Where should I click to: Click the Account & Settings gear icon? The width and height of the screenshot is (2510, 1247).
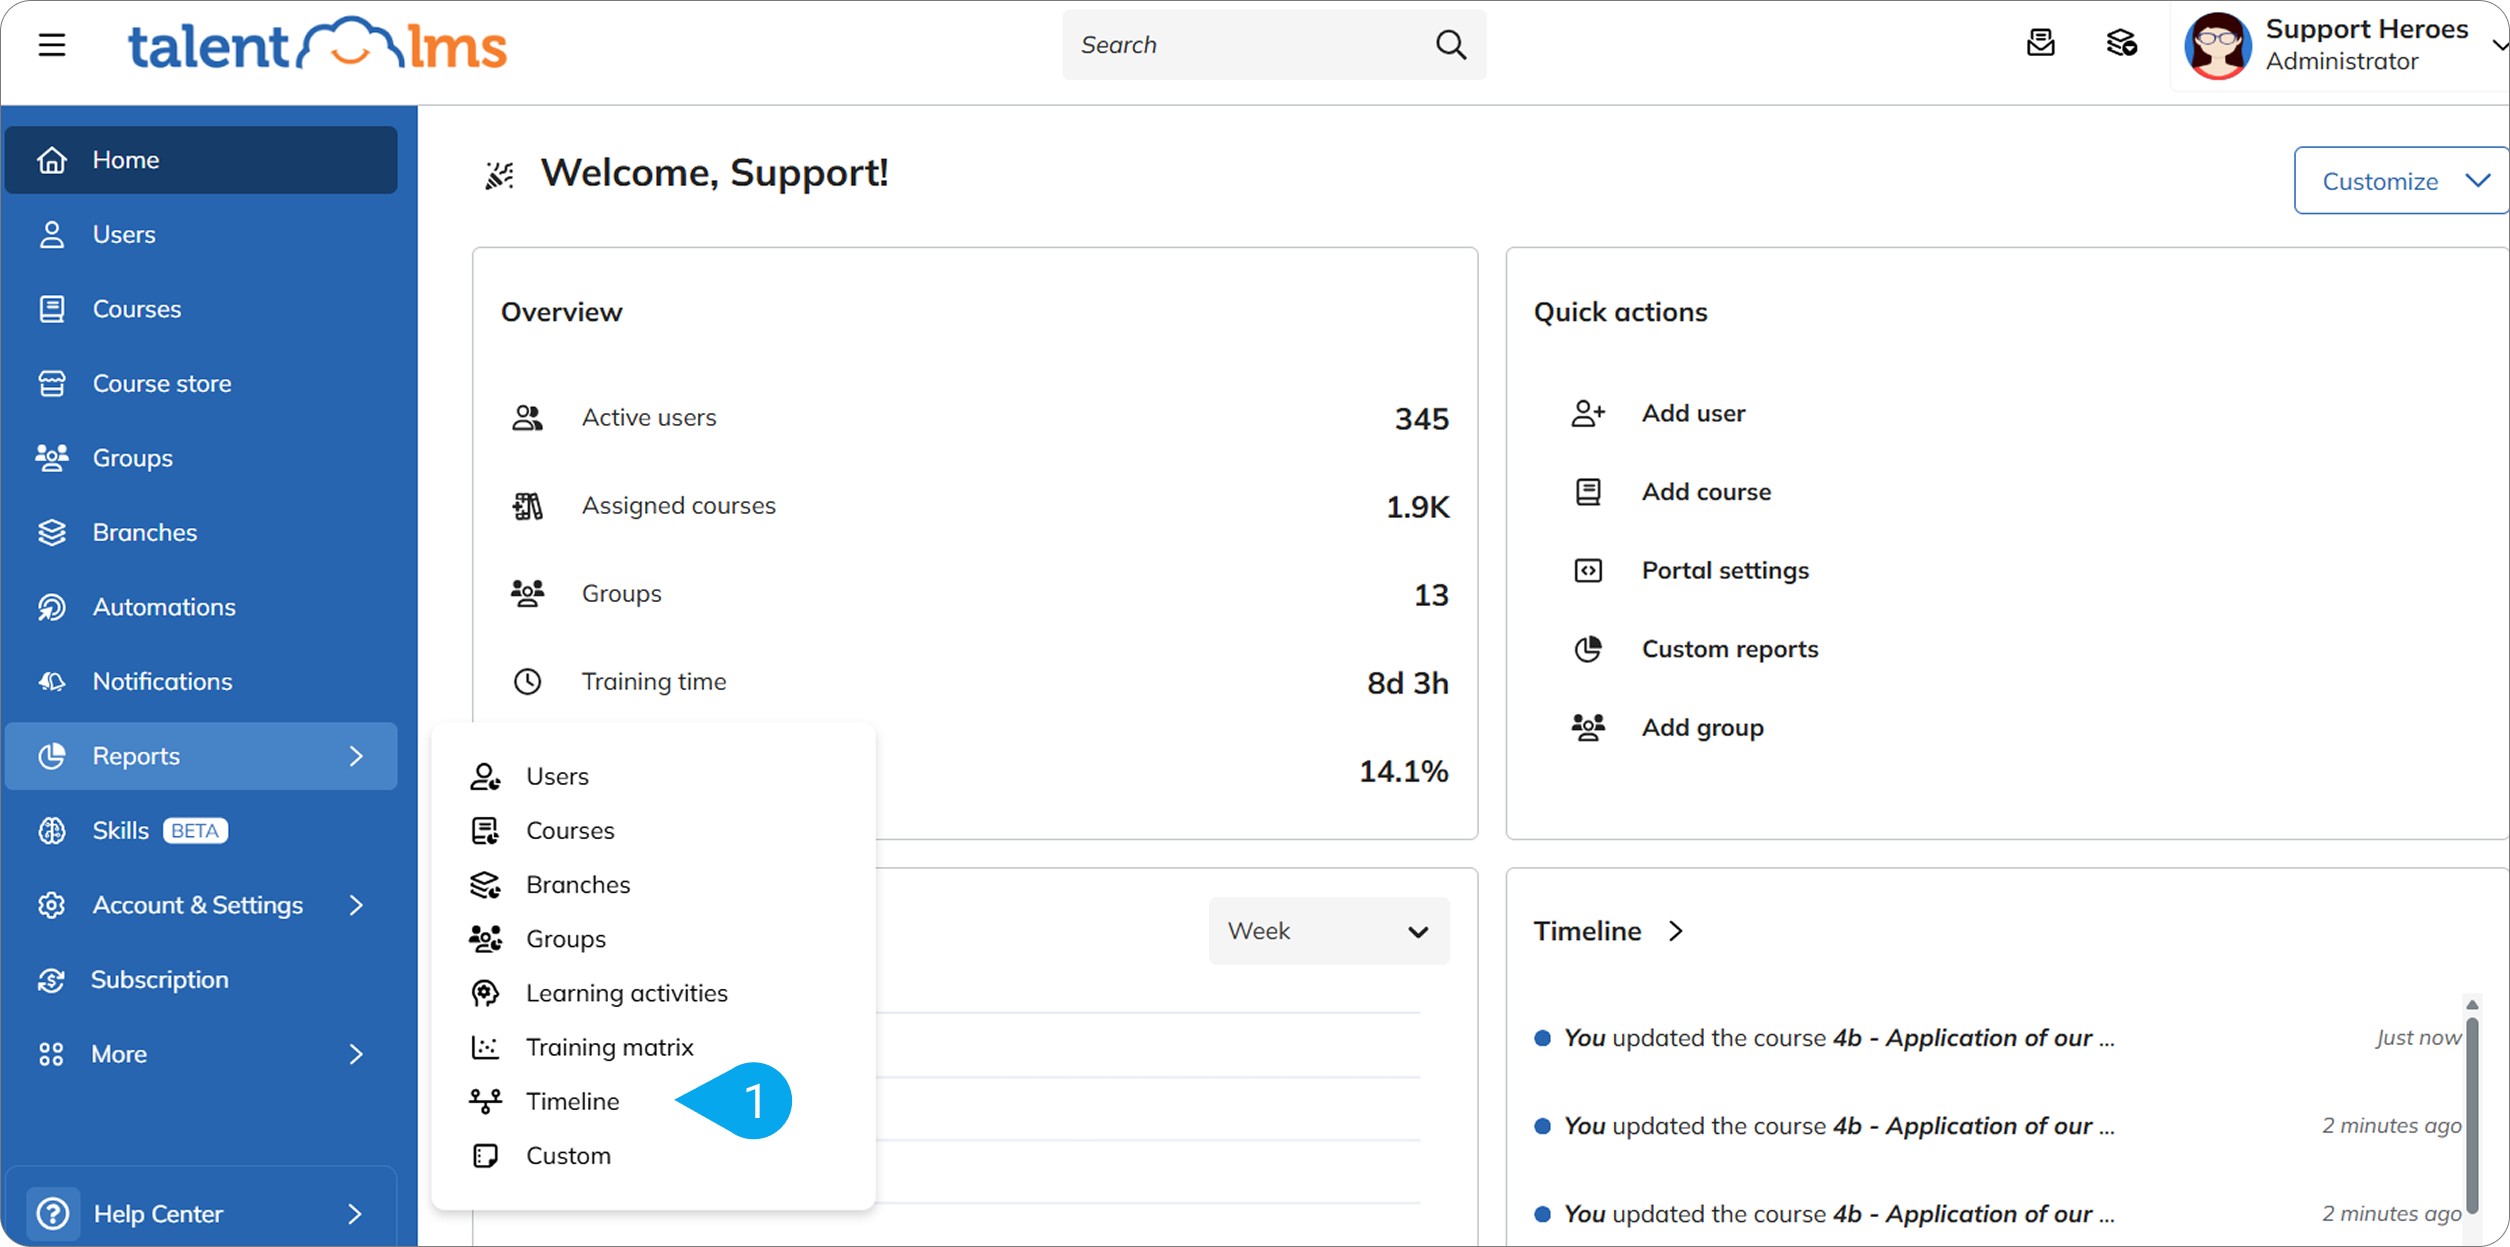(52, 905)
